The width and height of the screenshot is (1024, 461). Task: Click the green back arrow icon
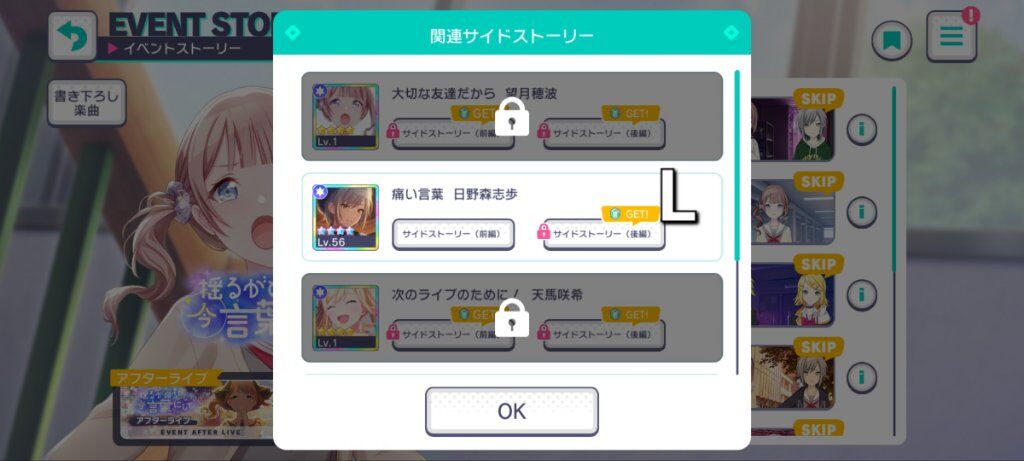coord(72,36)
